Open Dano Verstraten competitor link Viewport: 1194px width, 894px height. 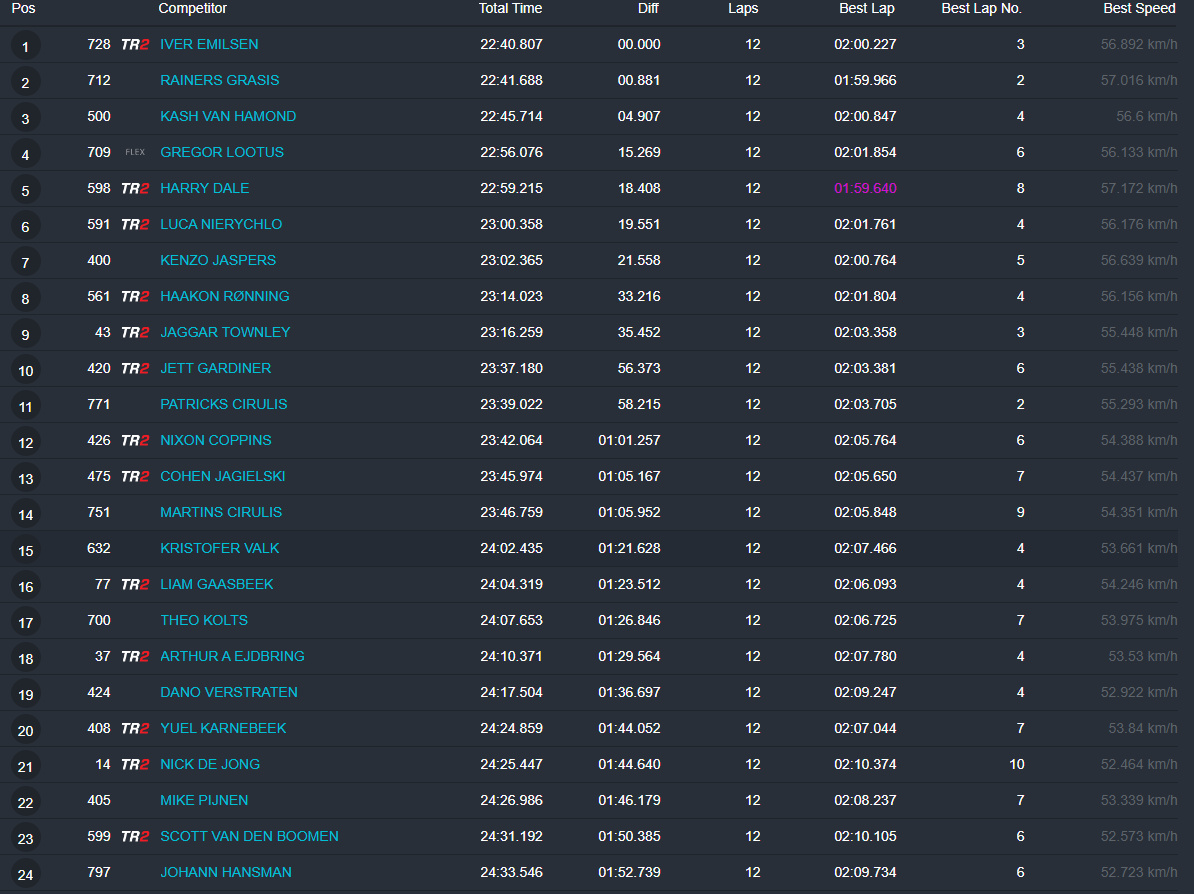tap(228, 692)
